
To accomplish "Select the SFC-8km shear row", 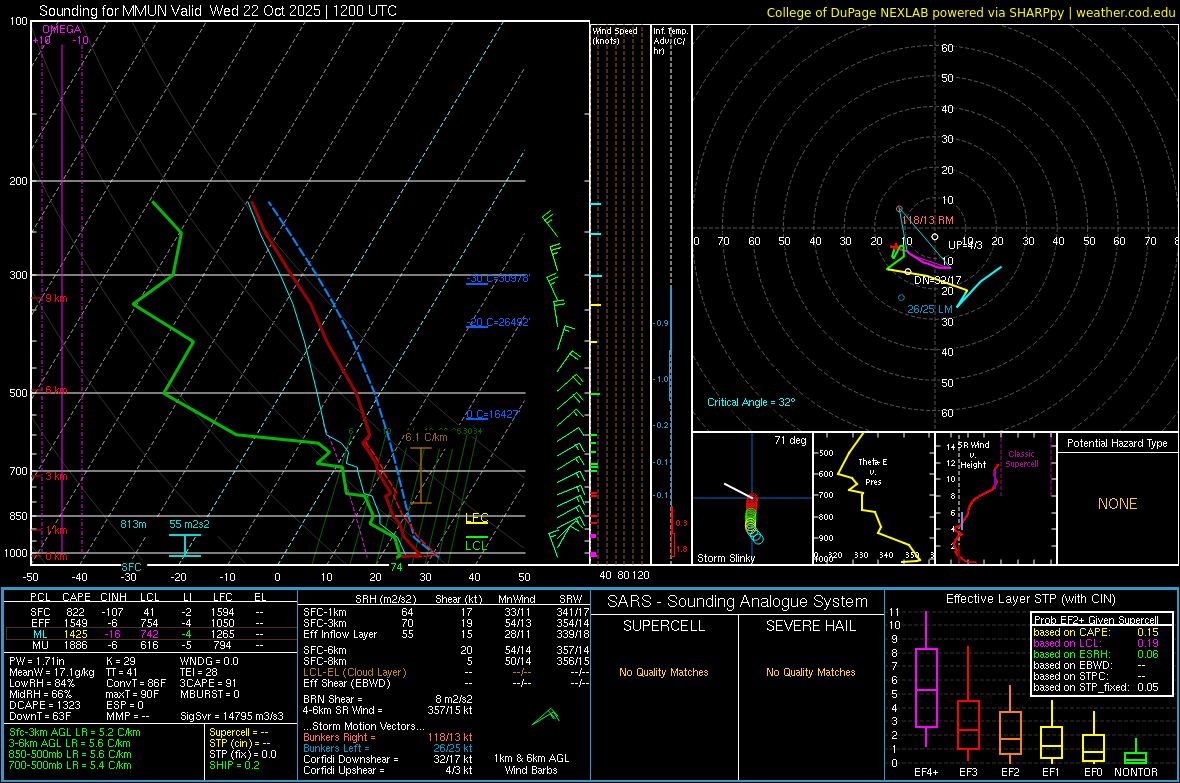I will (x=446, y=661).
